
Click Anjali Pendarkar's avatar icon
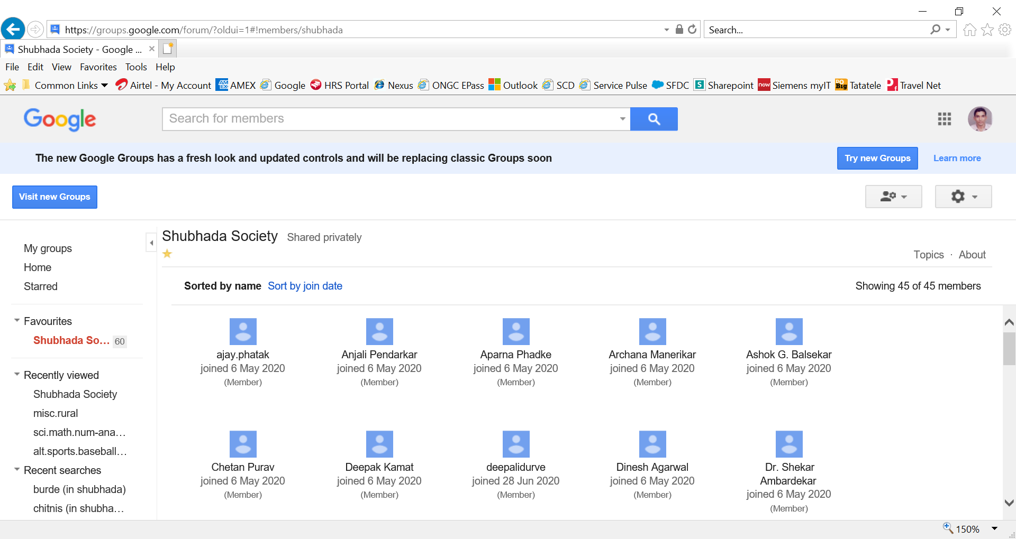(x=379, y=331)
